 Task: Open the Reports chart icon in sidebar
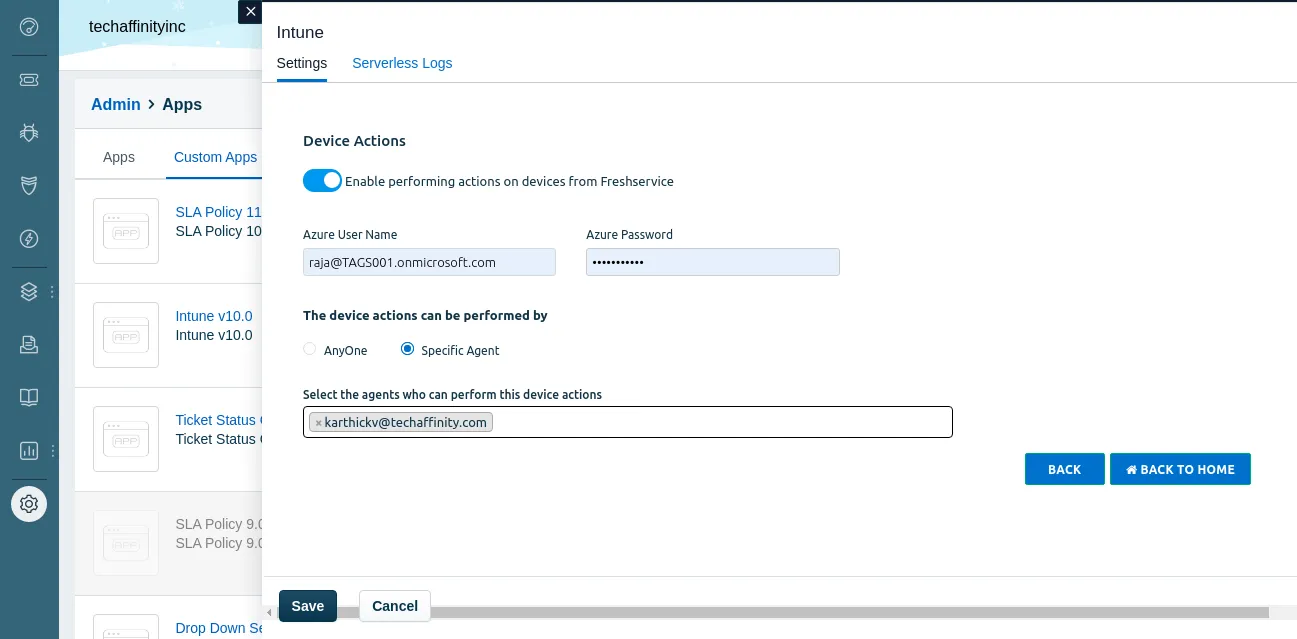pyautogui.click(x=29, y=450)
